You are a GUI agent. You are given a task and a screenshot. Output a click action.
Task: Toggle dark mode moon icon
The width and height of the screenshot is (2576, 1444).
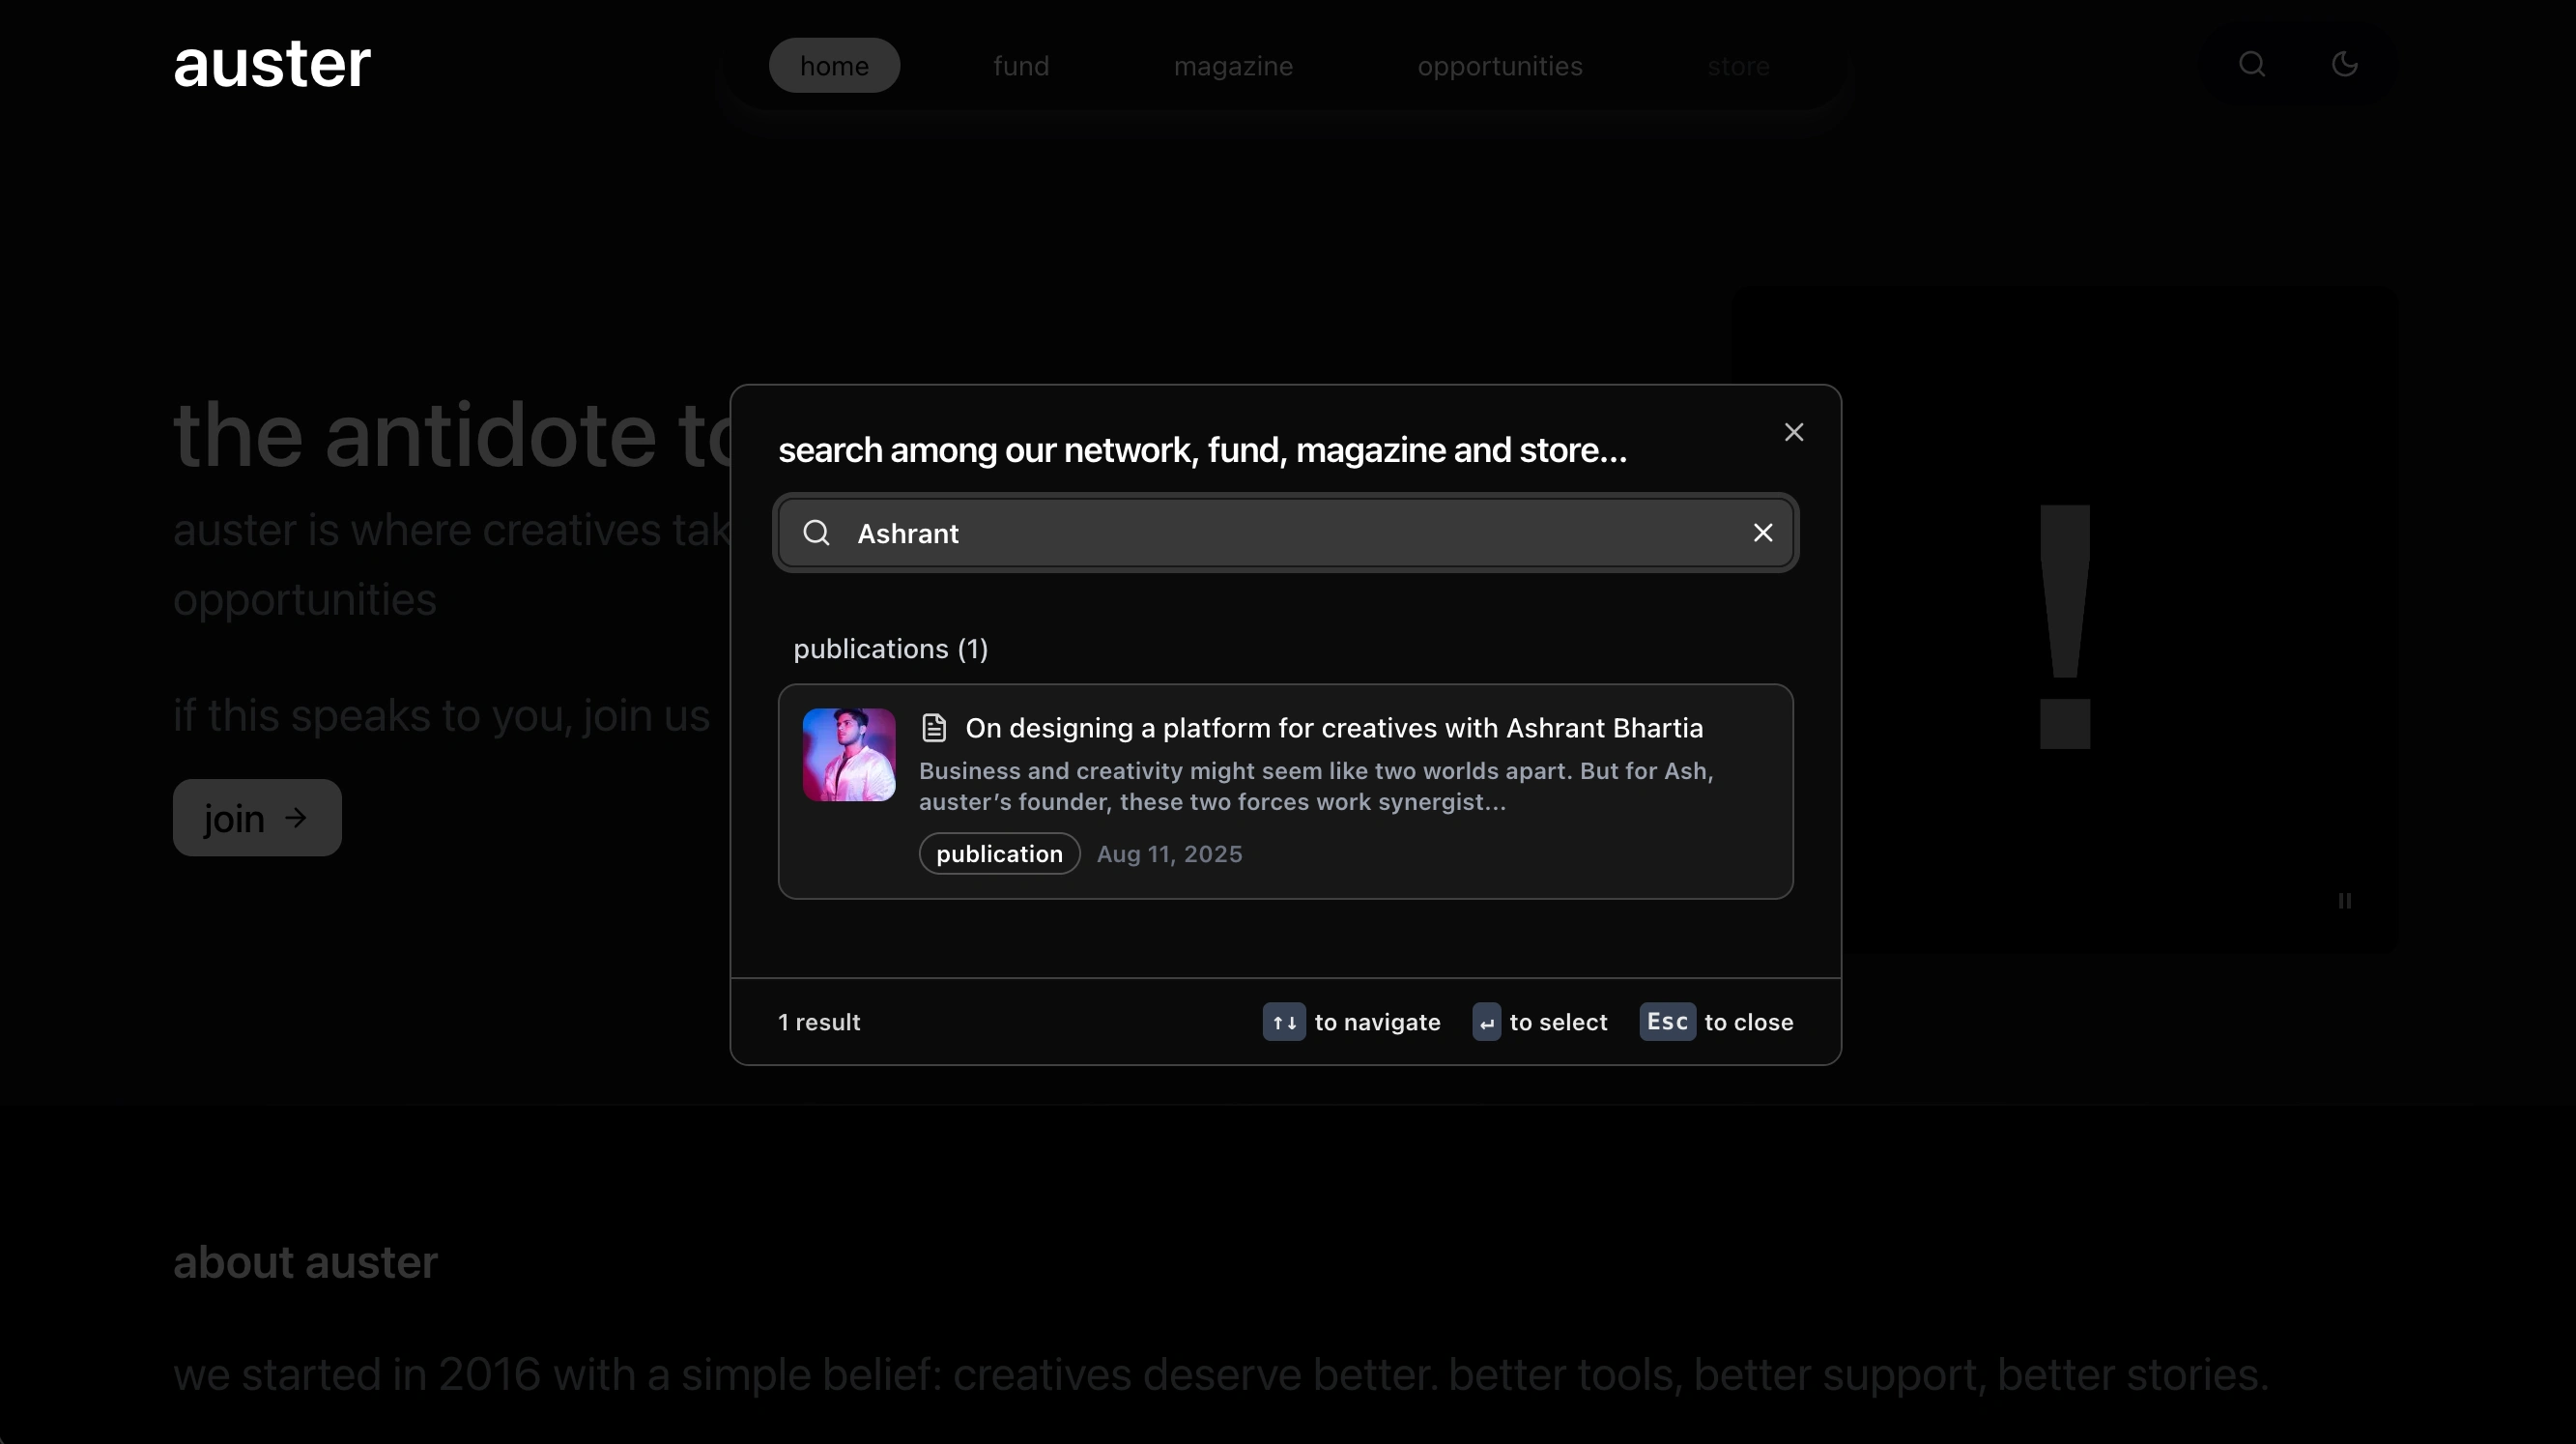2344,65
